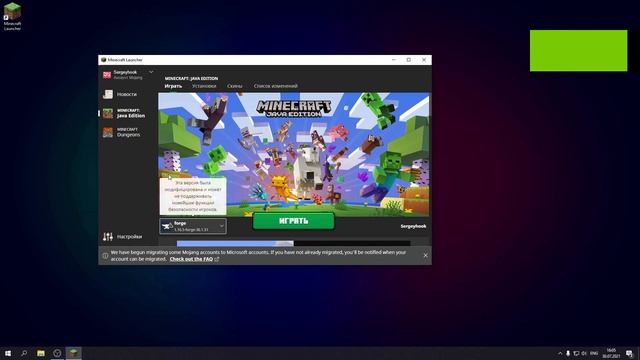Click the info icon in migration banner
Viewport: 640px width, 360px height.
click(105, 256)
